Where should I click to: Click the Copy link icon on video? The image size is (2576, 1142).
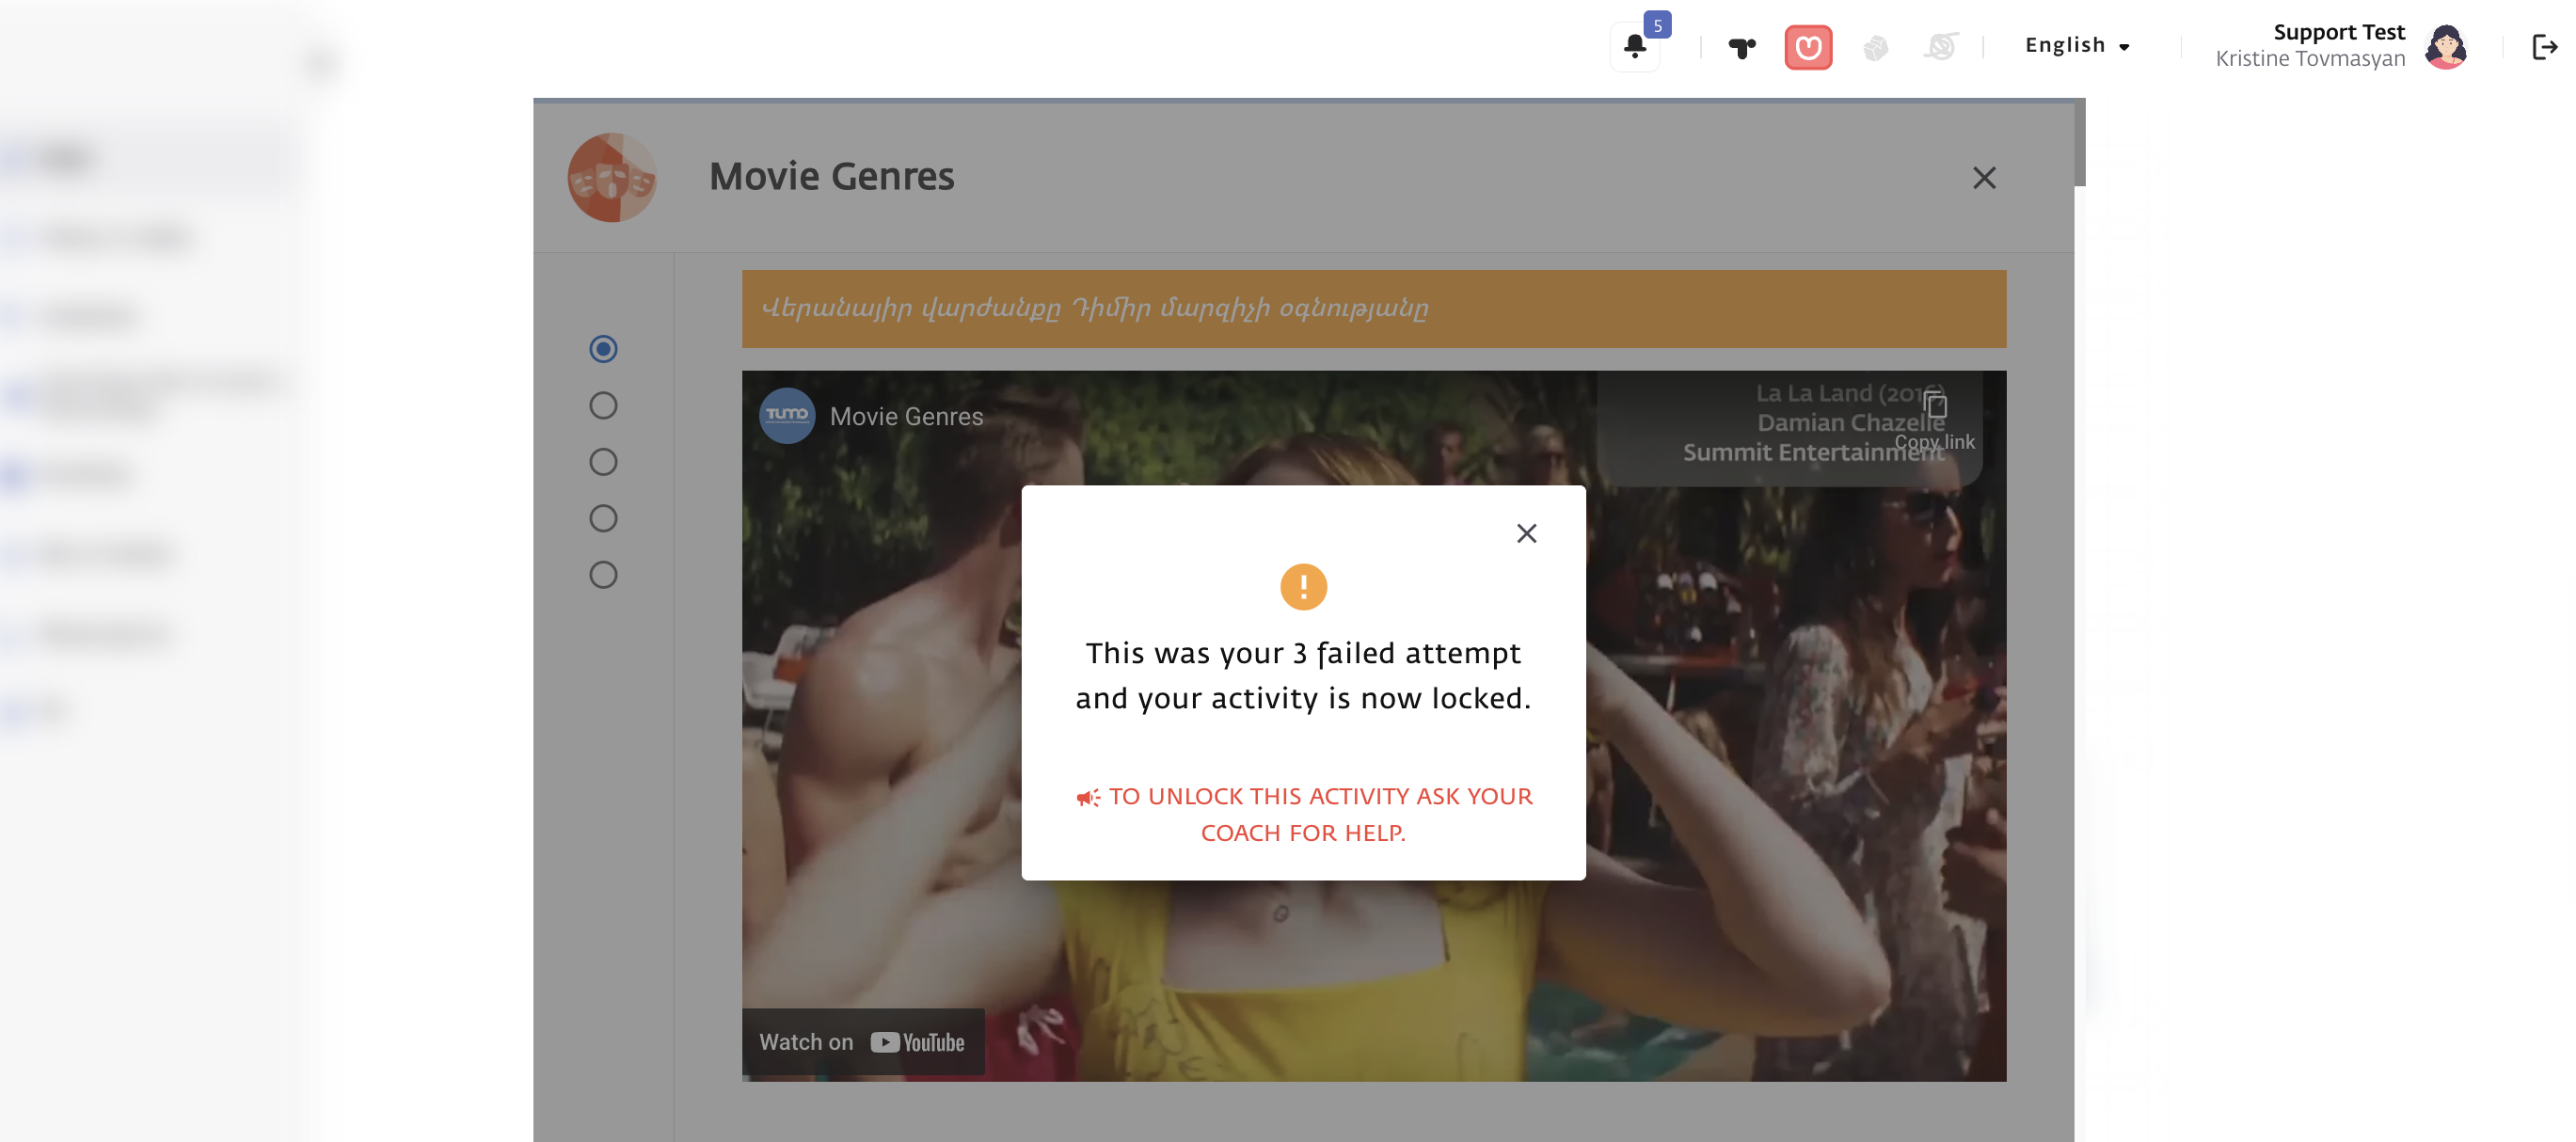(1935, 407)
